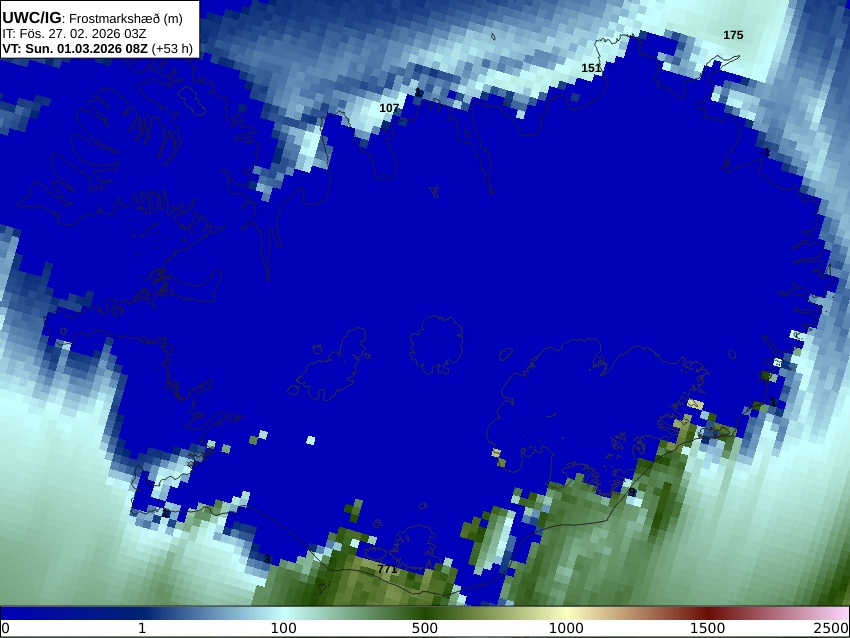
Task: Click the map value label "771"
Action: click(x=387, y=569)
